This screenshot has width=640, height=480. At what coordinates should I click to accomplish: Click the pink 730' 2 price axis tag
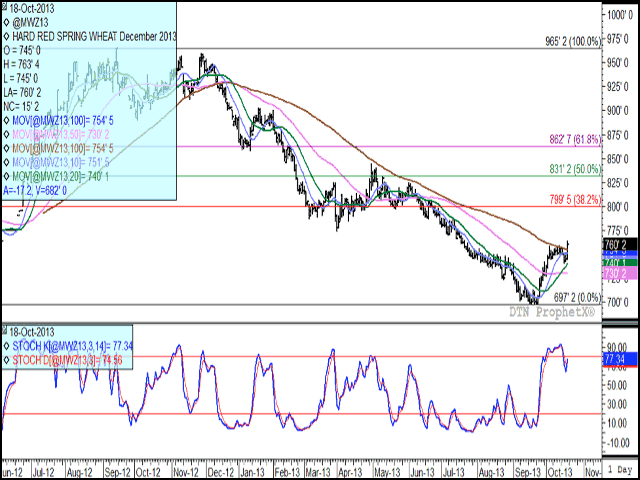[620, 273]
